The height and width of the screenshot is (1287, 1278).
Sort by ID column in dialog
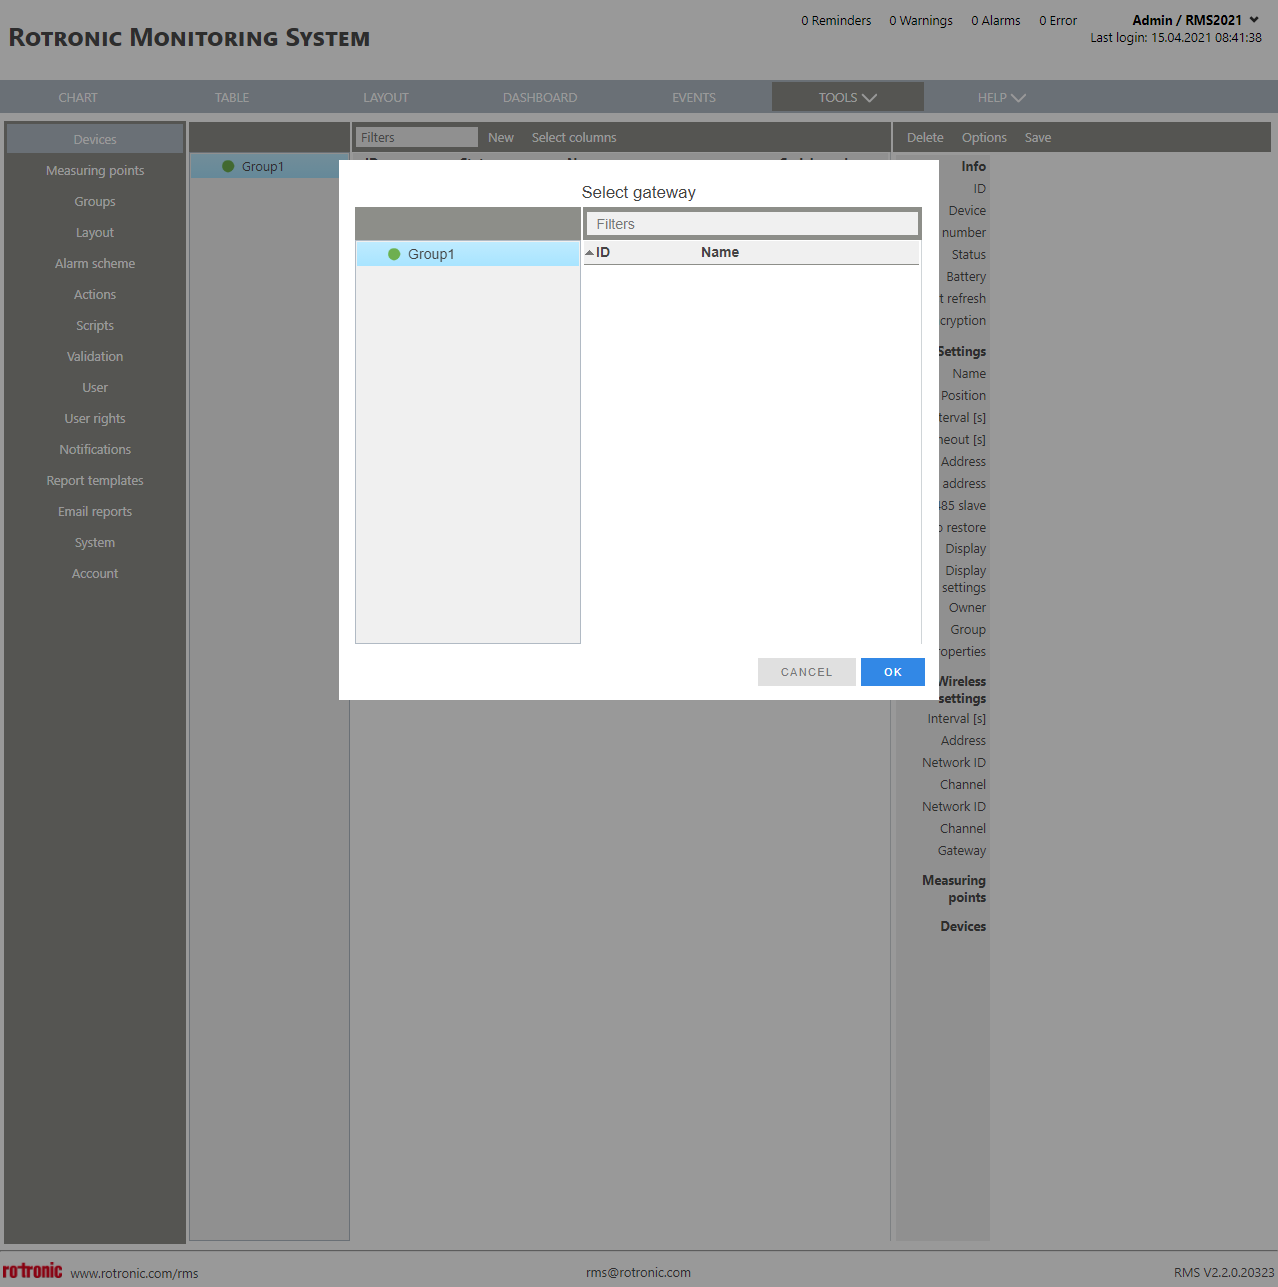coord(602,252)
